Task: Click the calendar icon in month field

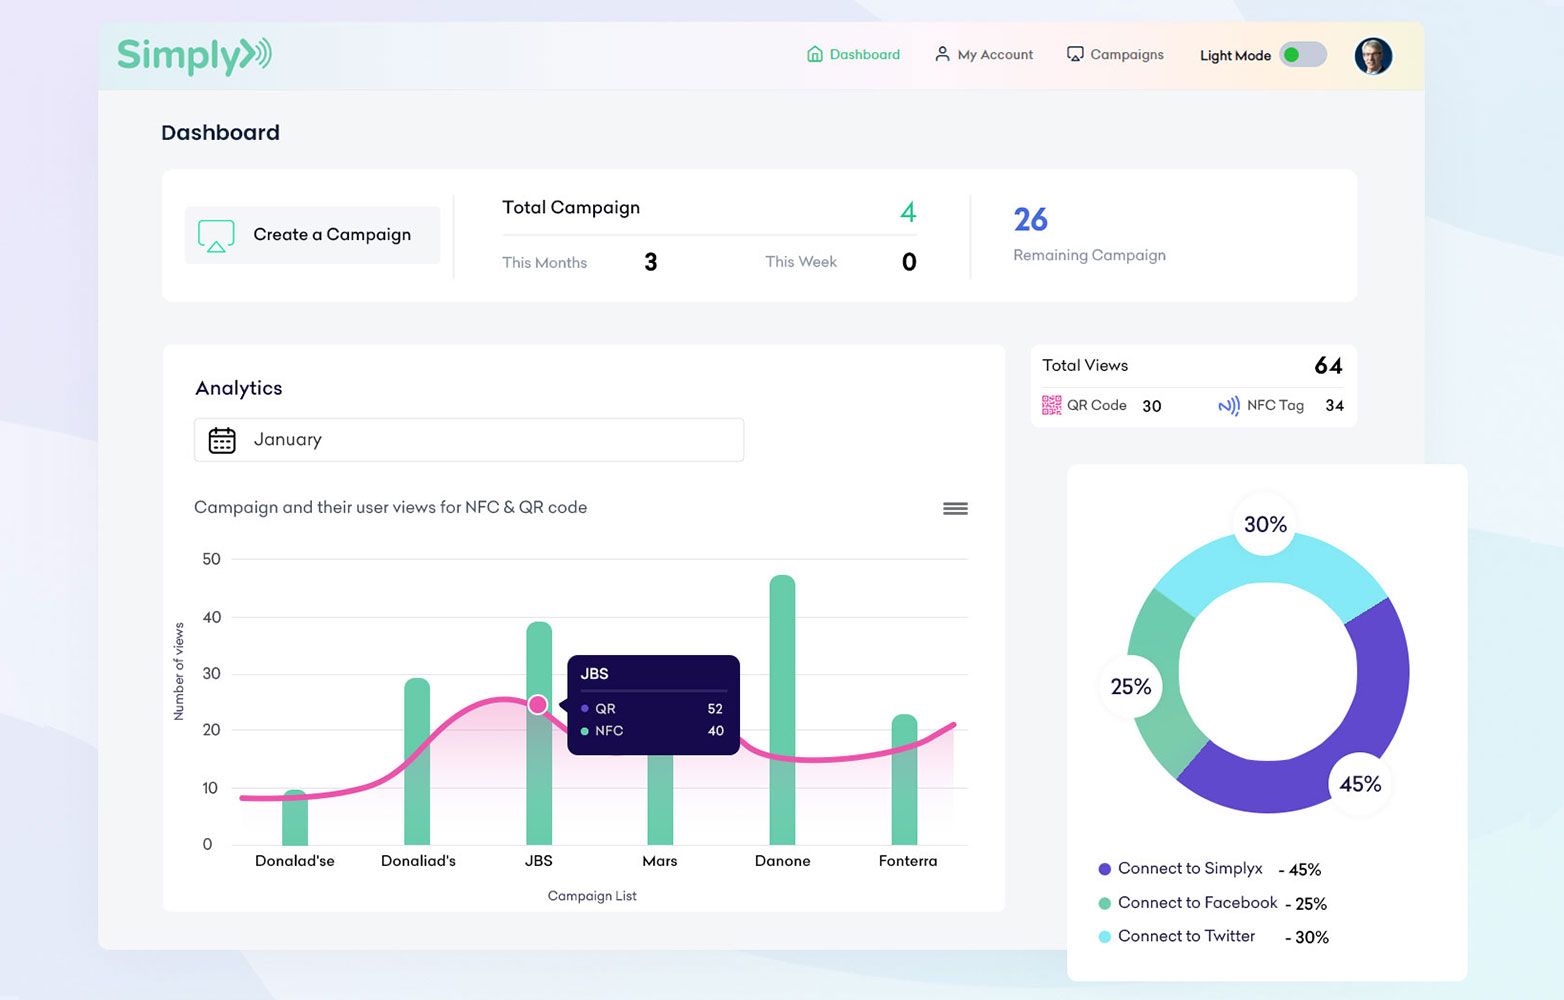Action: 222,440
